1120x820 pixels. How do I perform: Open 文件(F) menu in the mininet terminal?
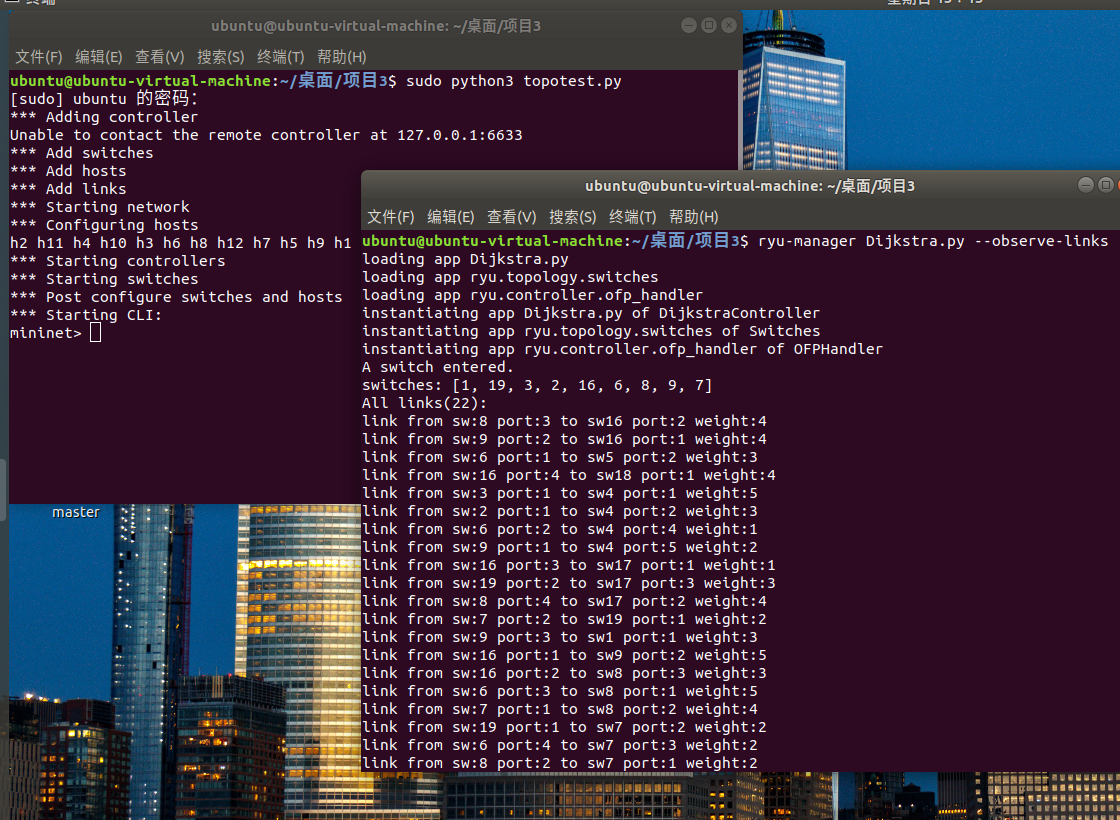pos(39,57)
